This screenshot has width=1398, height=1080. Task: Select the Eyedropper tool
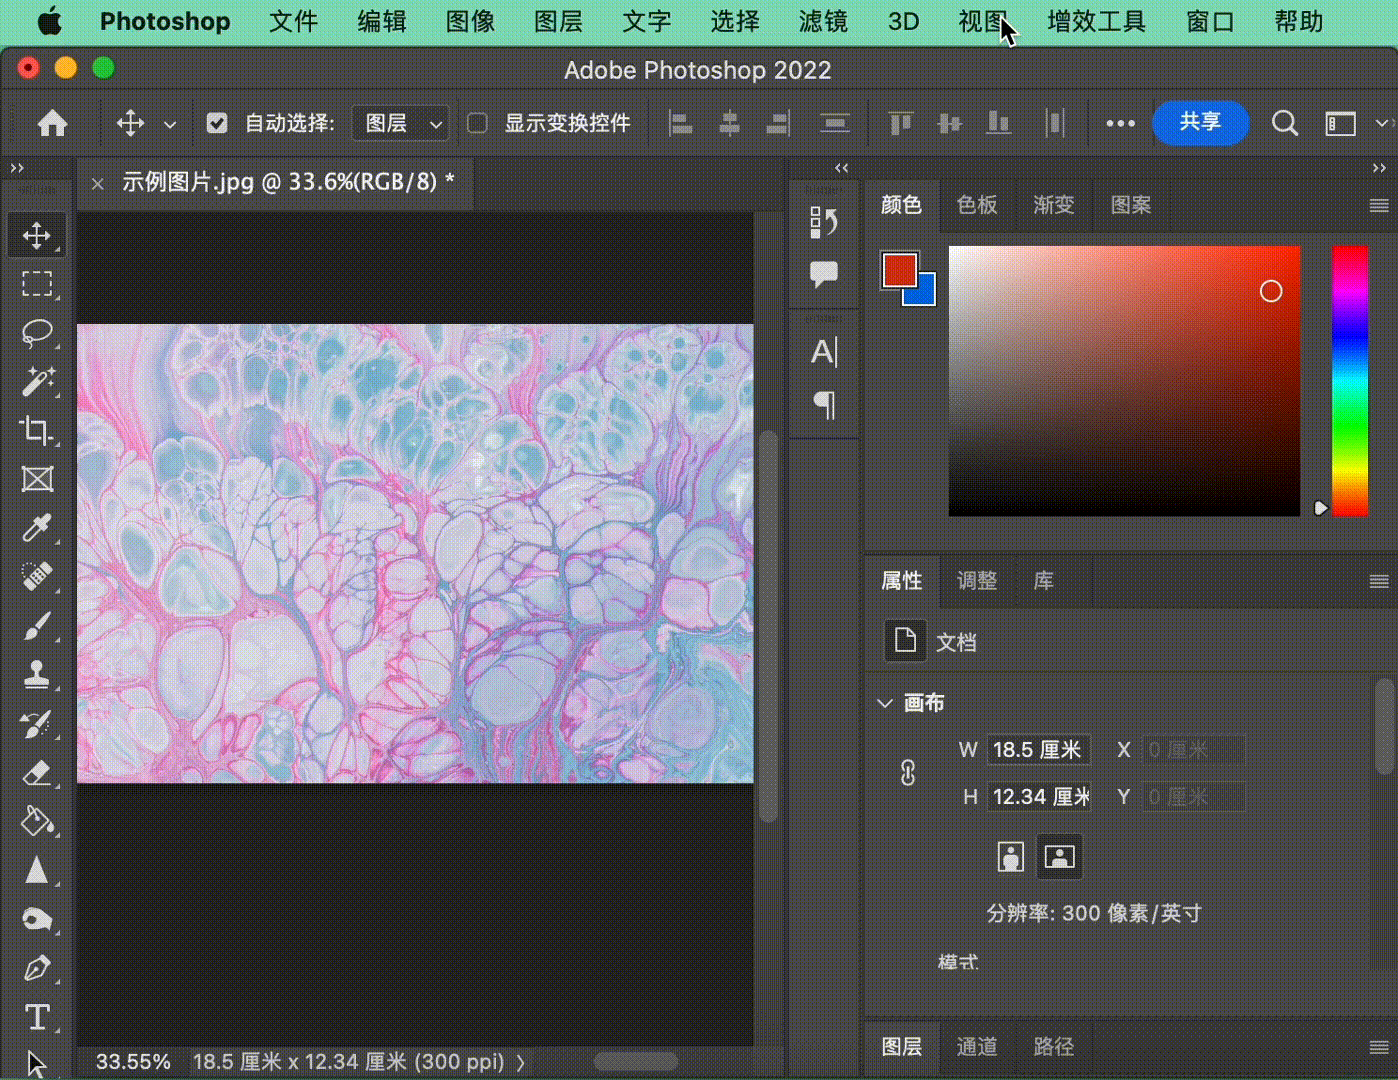[x=37, y=528]
